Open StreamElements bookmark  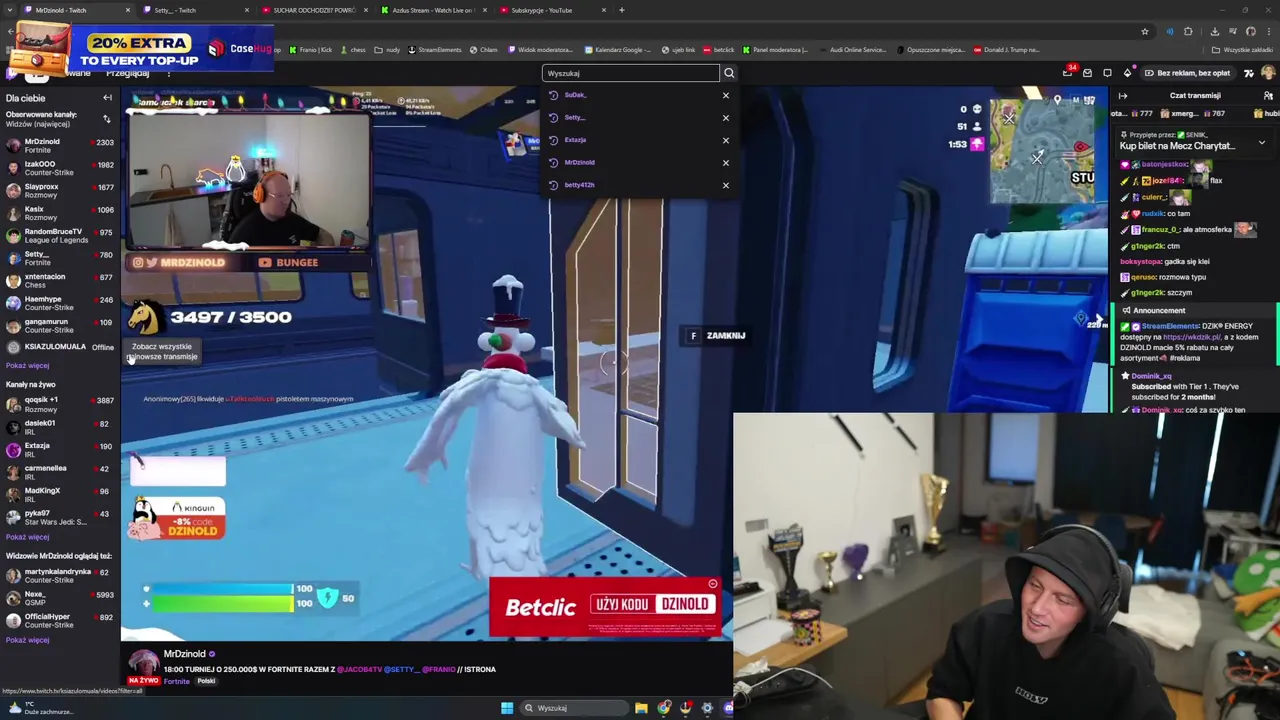tap(435, 50)
